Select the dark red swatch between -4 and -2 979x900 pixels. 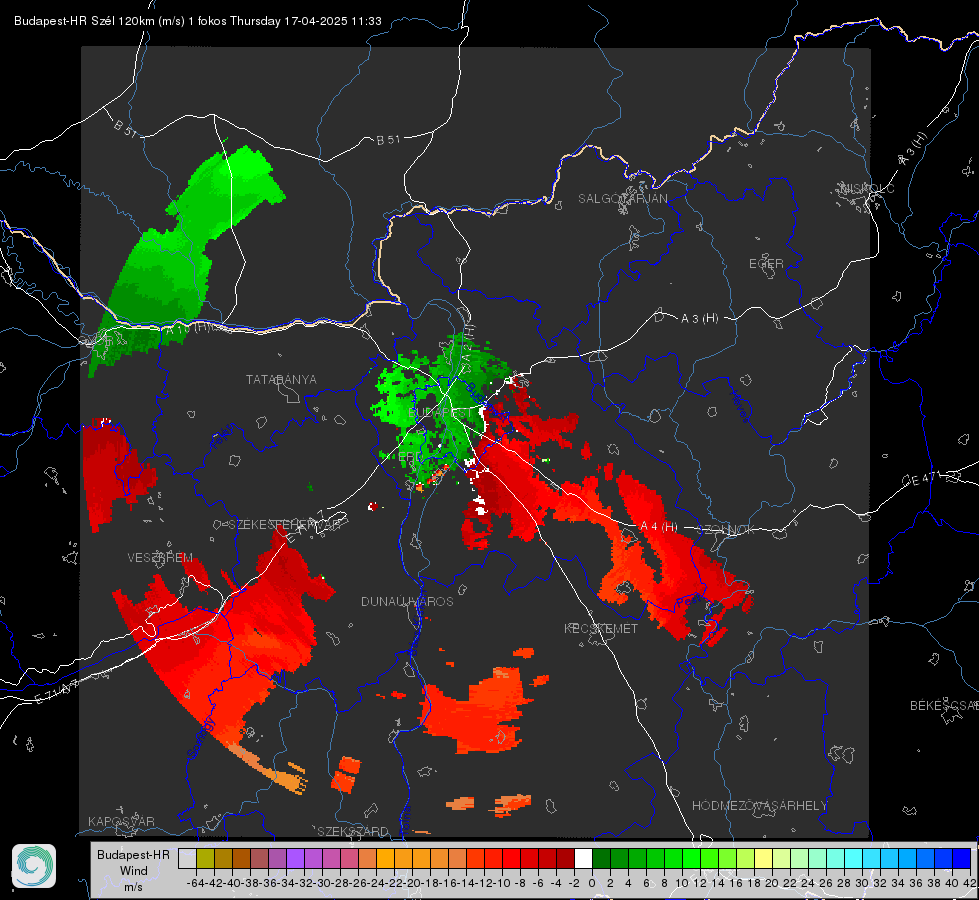(565, 859)
